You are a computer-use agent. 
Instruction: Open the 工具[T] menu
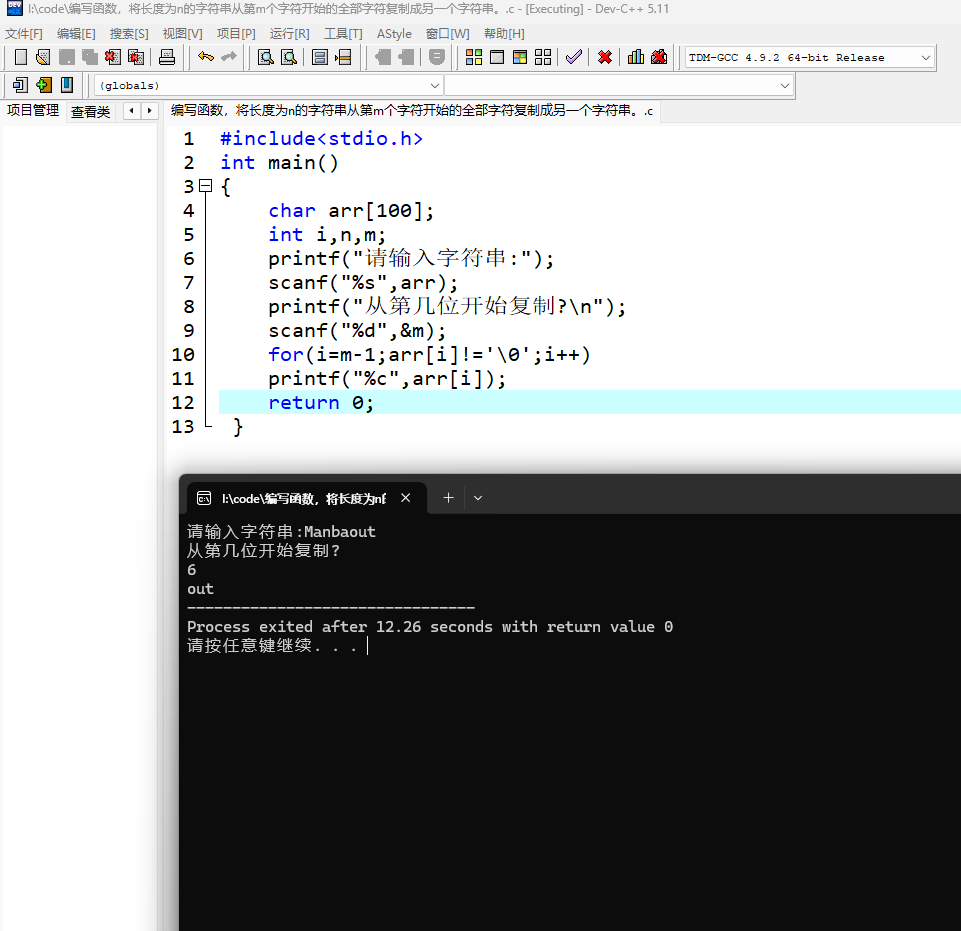tap(343, 34)
